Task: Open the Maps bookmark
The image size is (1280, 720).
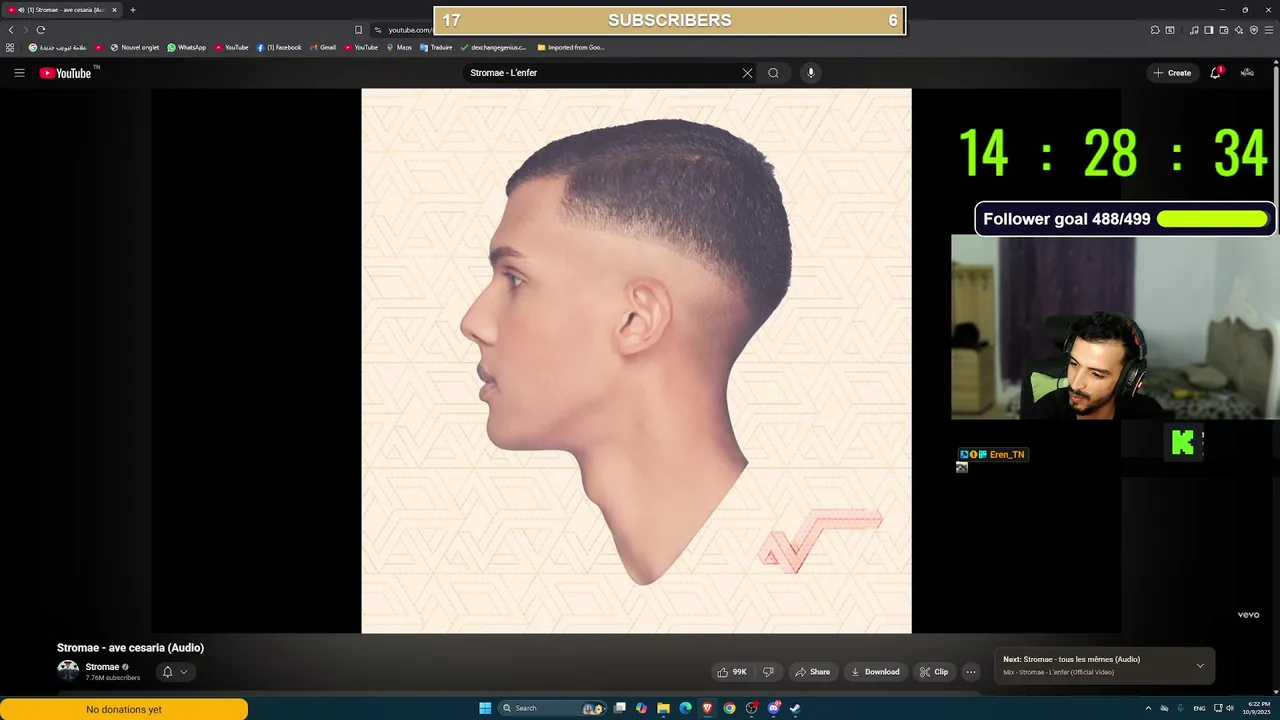Action: 399,47
